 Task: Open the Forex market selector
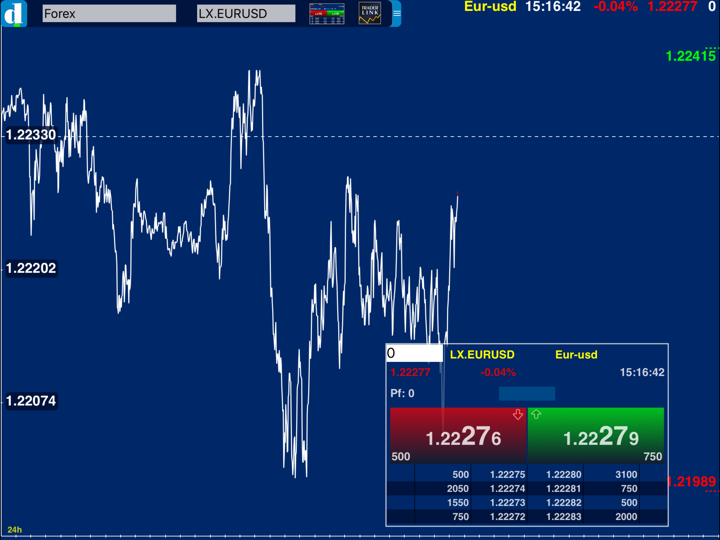(x=109, y=14)
